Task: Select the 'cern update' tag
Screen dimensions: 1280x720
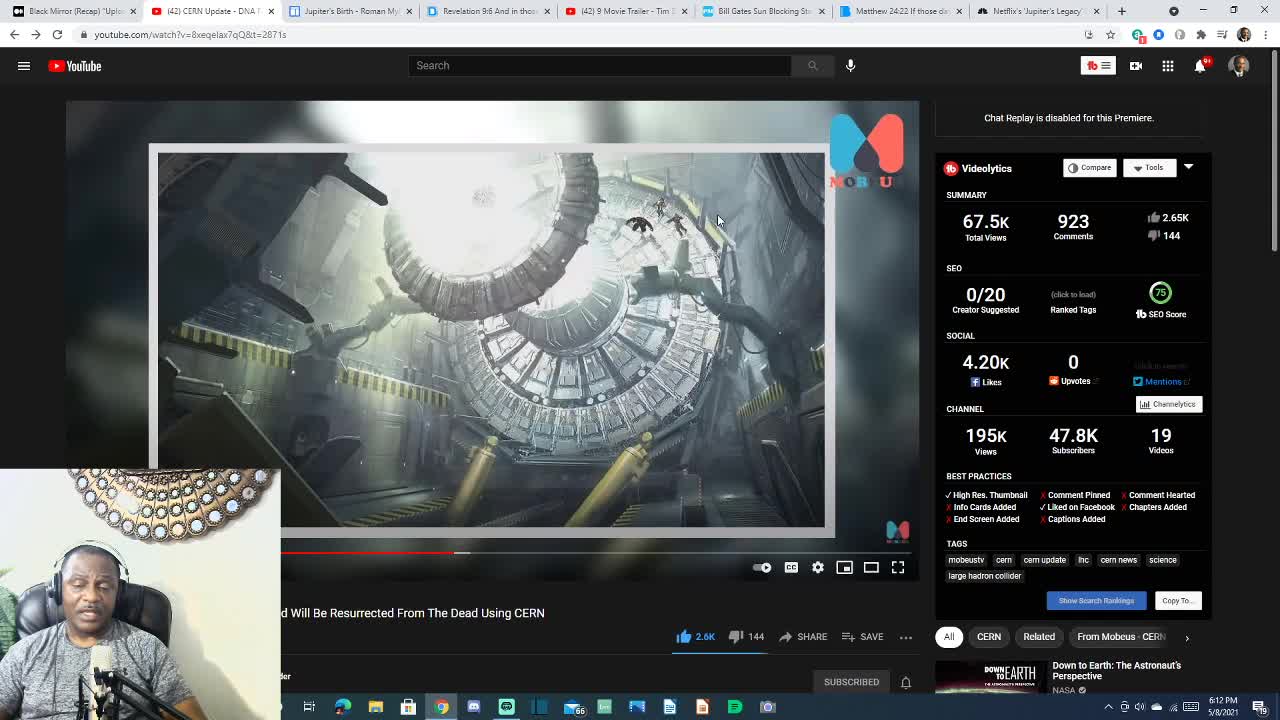Action: [1044, 560]
